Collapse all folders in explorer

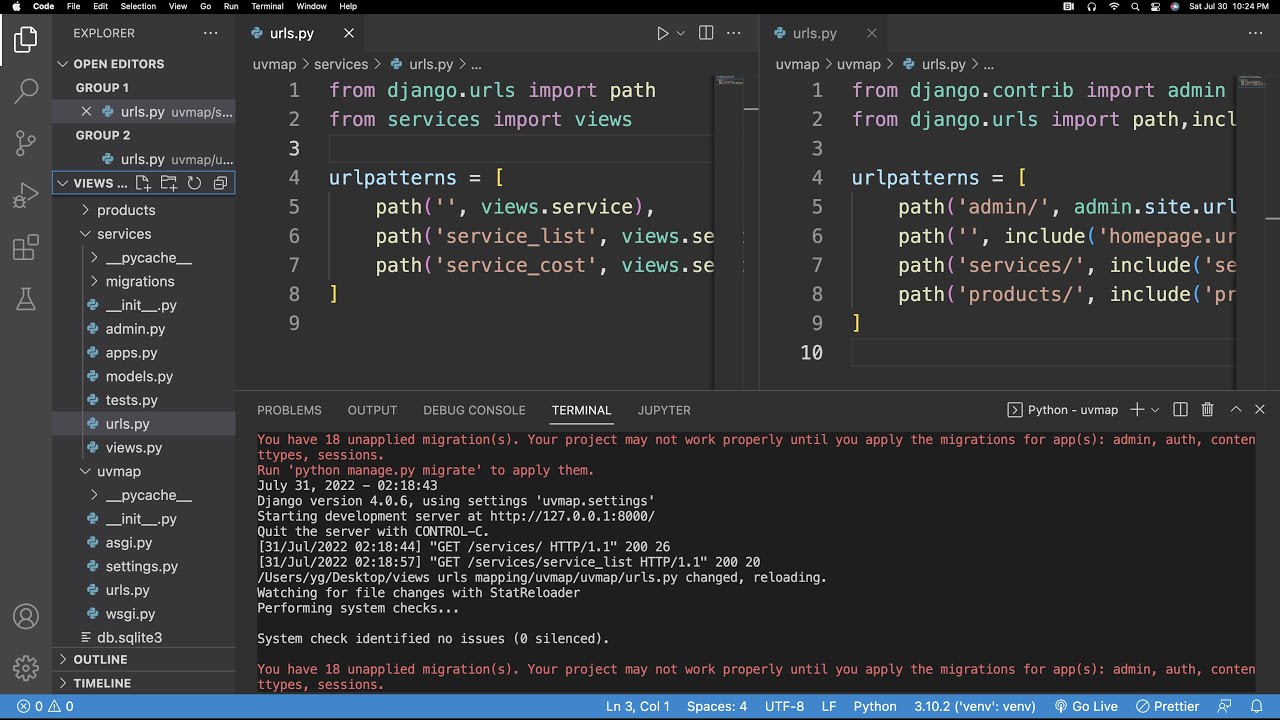coord(220,183)
